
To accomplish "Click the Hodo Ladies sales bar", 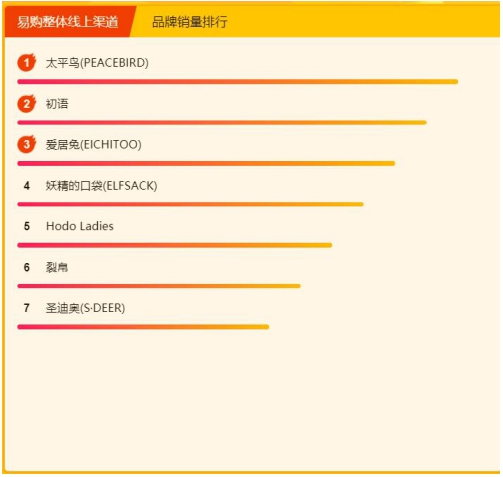I will 175,245.
